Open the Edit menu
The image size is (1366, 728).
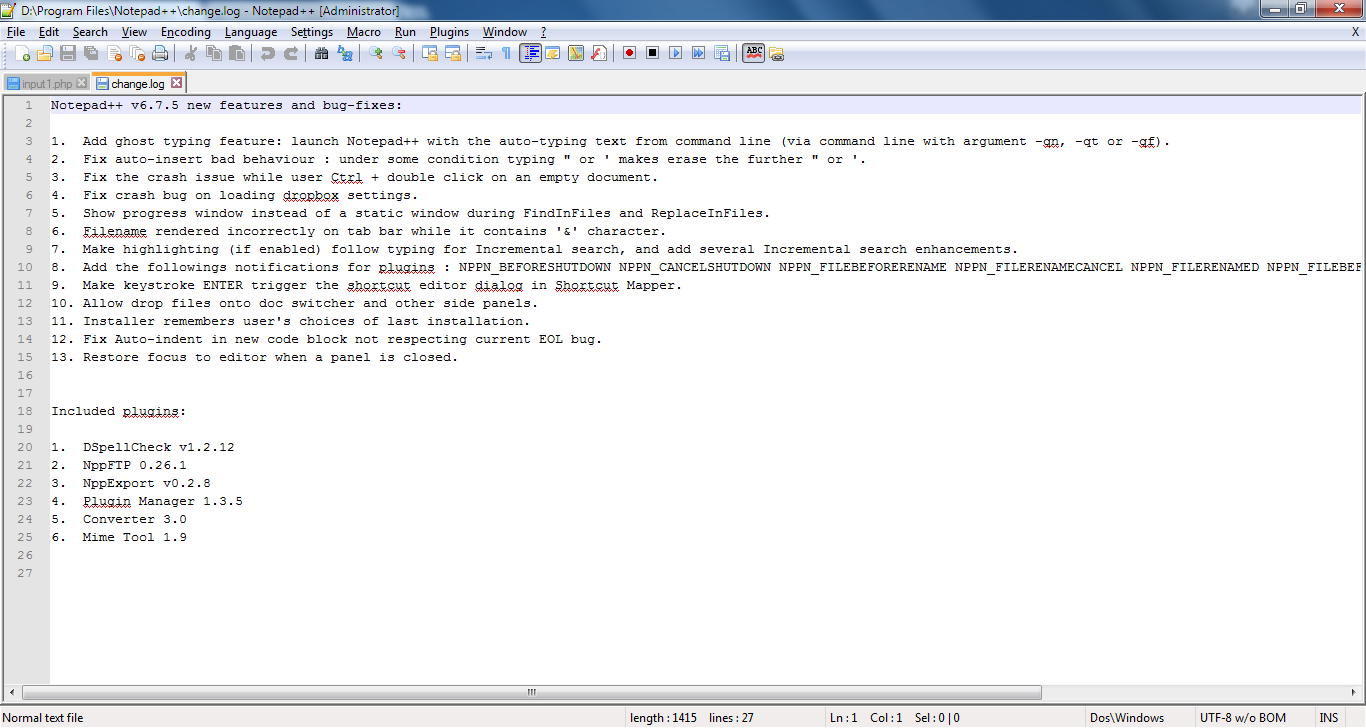pos(49,32)
